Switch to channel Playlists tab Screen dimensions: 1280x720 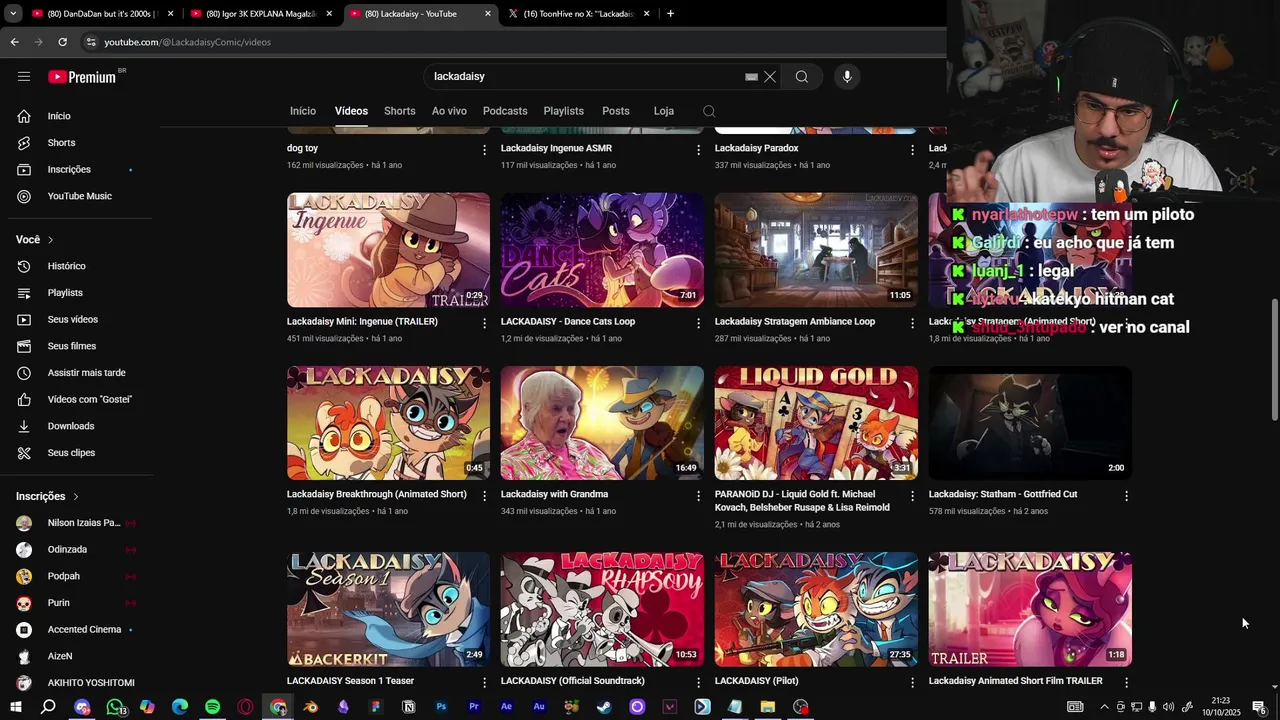[564, 111]
